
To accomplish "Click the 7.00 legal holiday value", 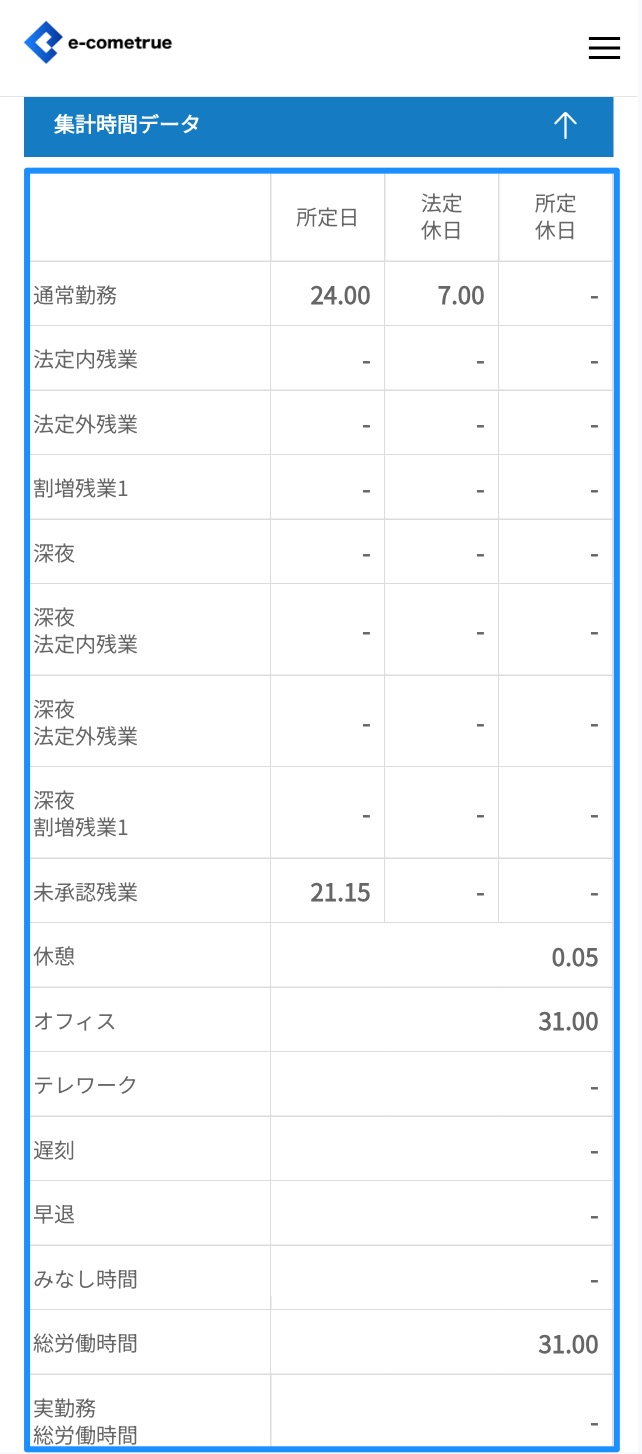I will click(460, 296).
